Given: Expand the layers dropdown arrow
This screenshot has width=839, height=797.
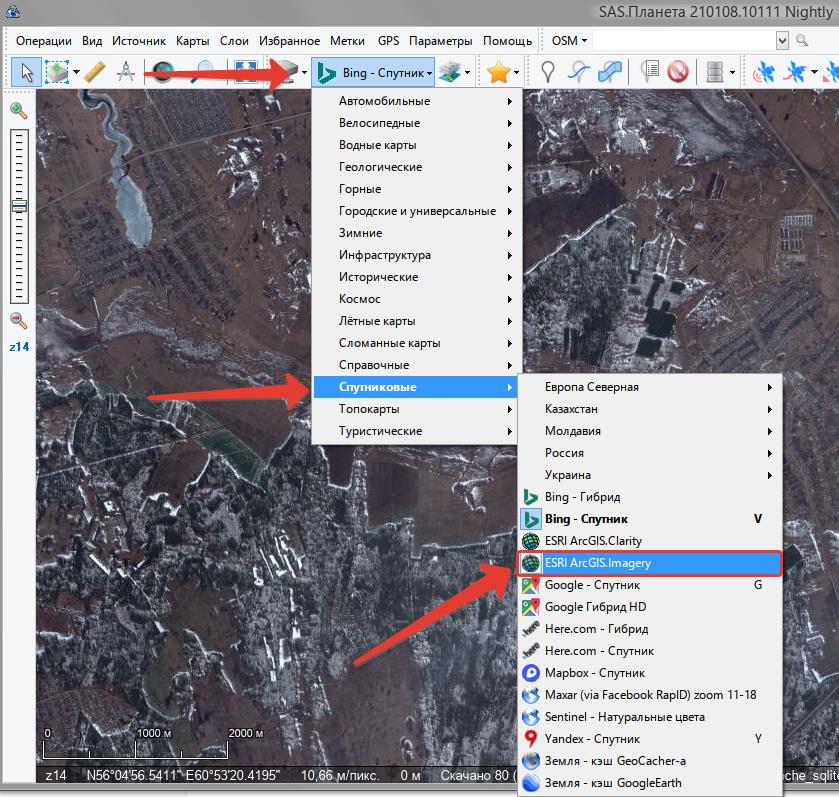Looking at the screenshot, I should [x=467, y=72].
